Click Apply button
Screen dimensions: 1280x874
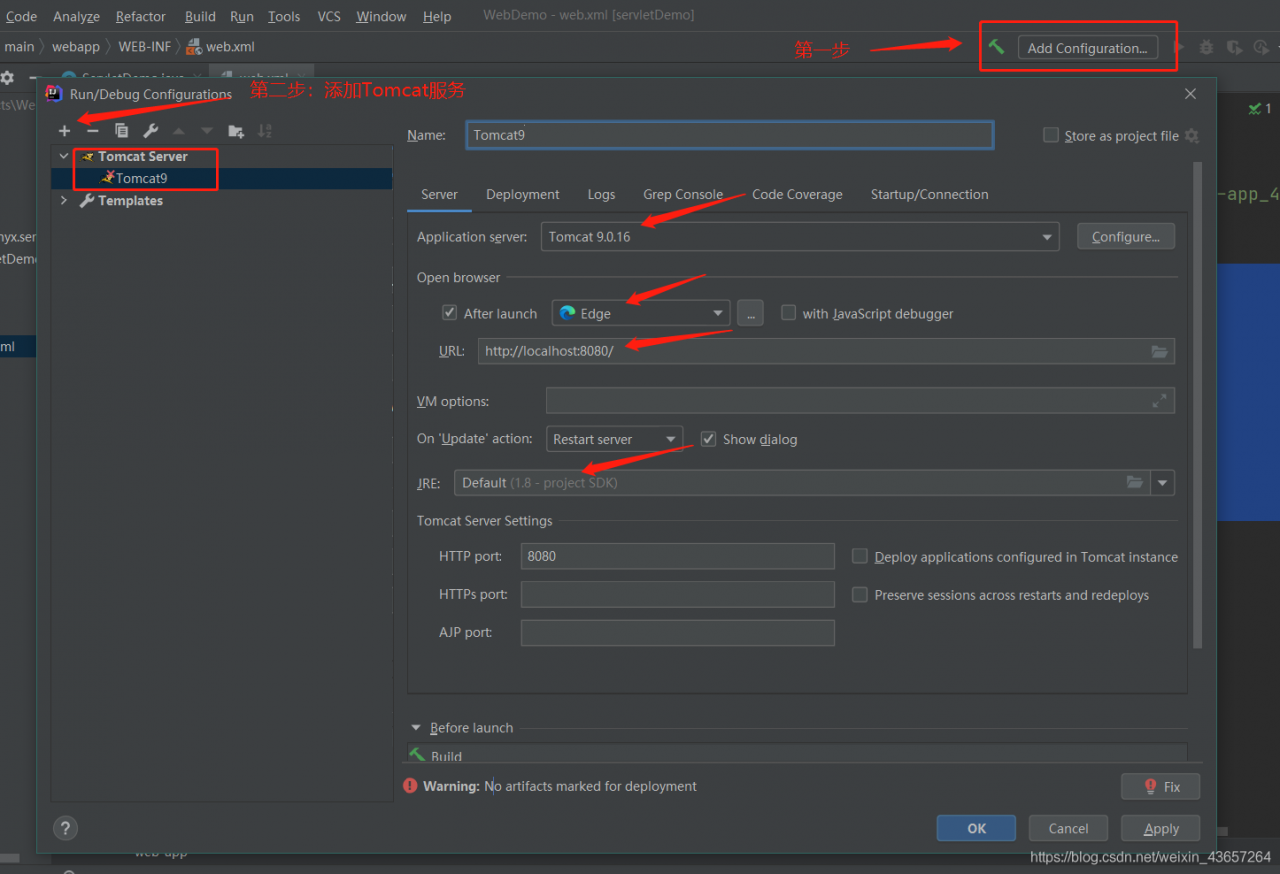coord(1161,828)
